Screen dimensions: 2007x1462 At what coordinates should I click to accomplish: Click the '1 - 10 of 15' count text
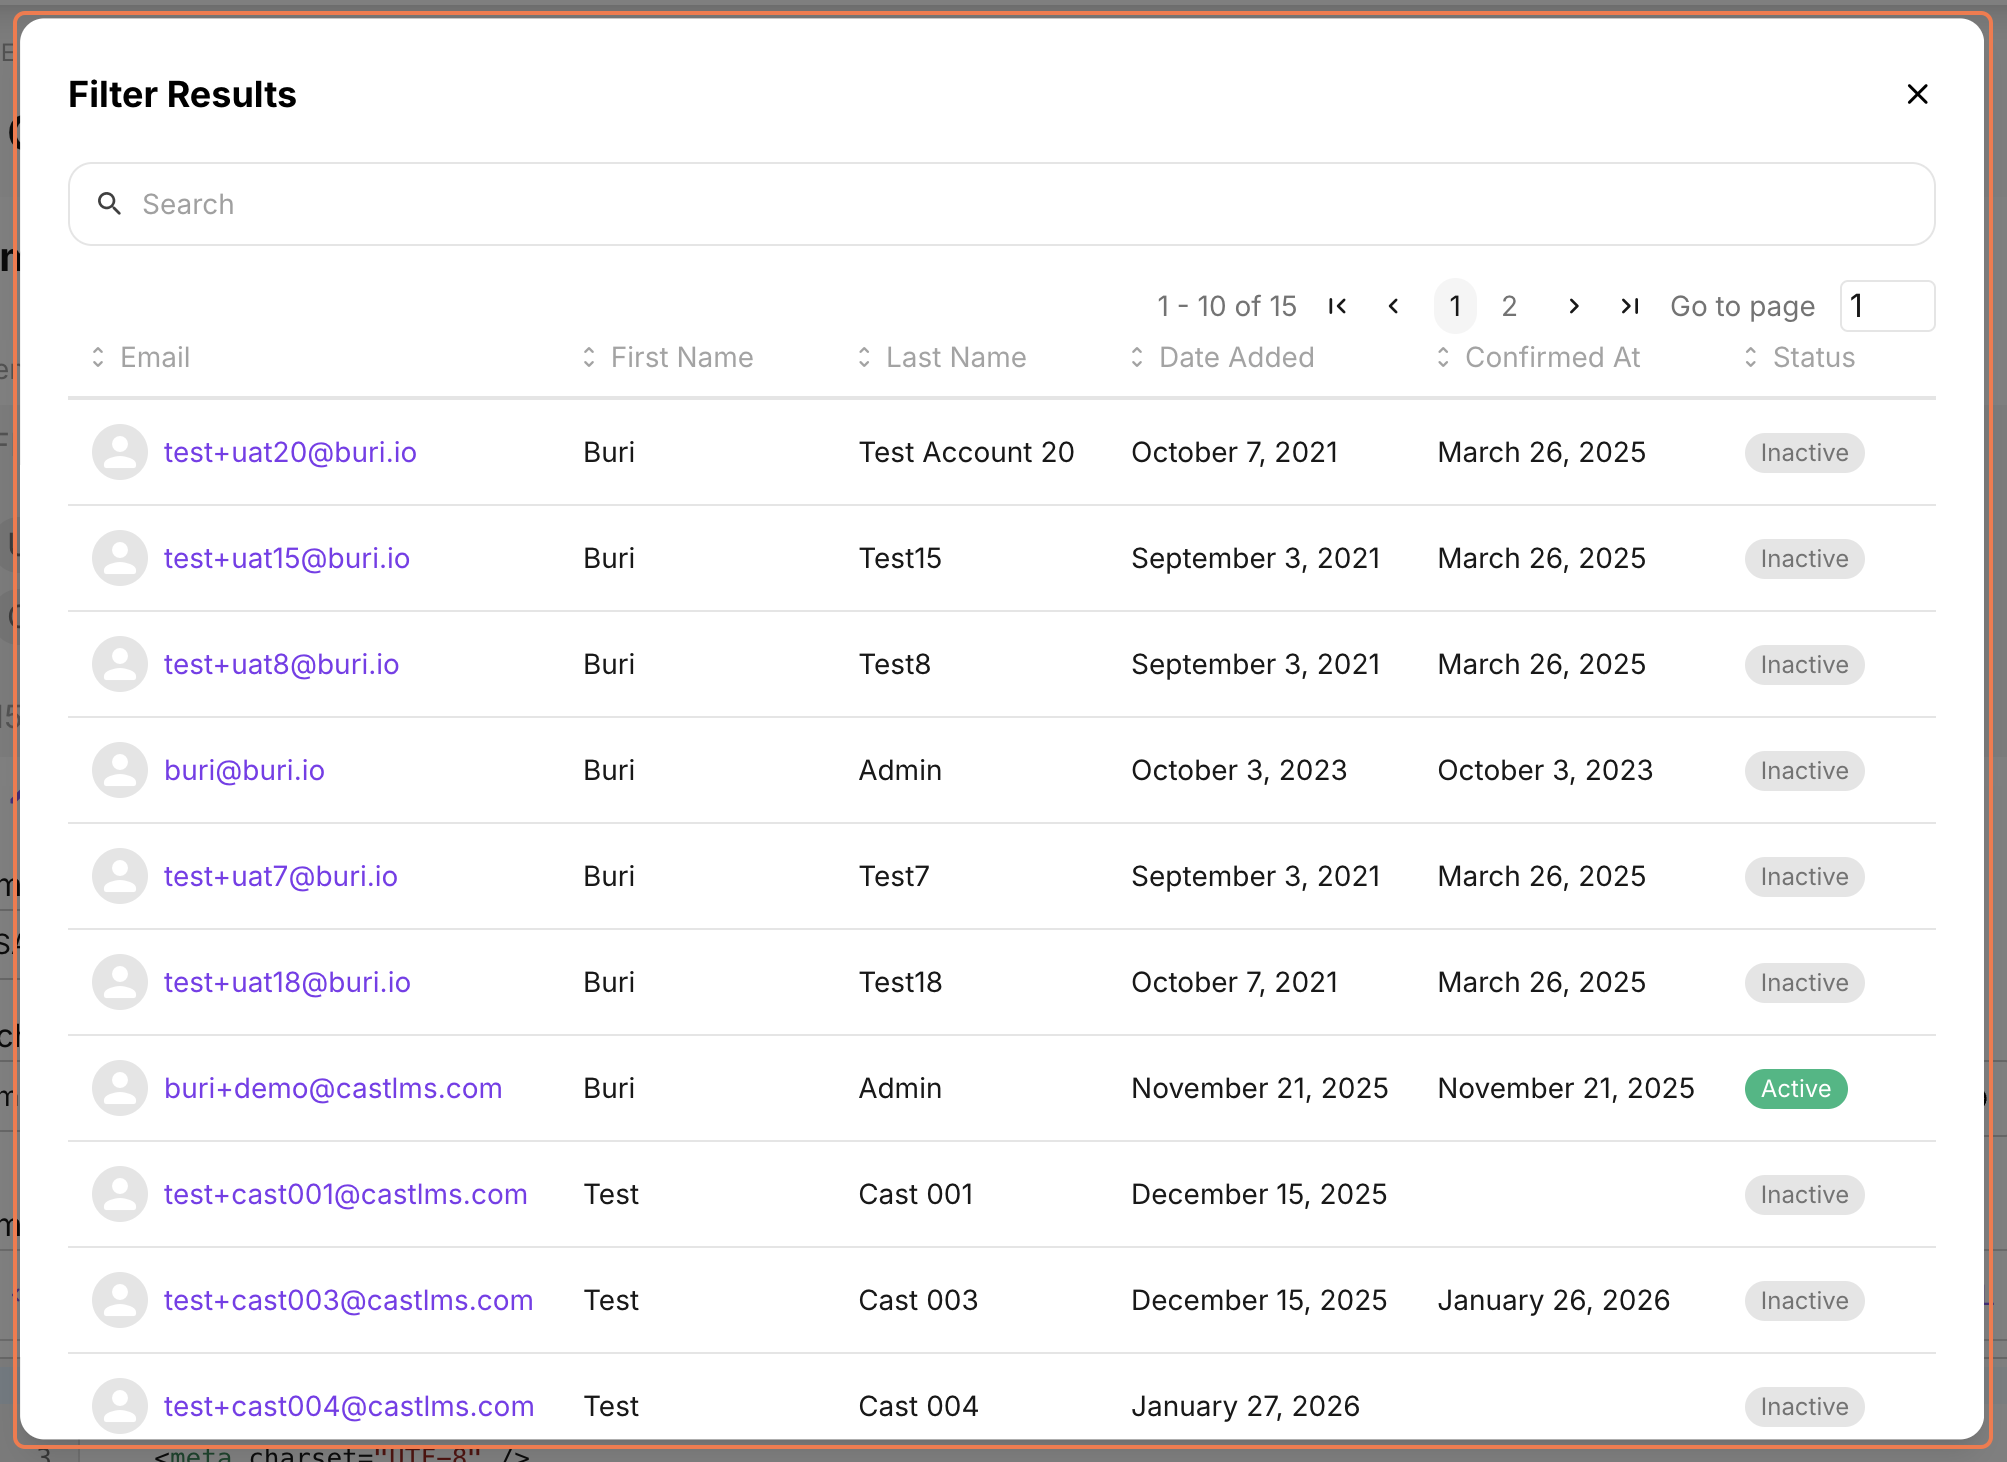(1226, 306)
